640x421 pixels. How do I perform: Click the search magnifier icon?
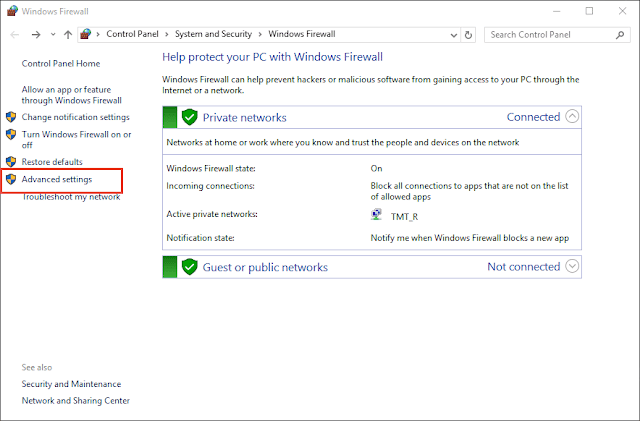[x=620, y=35]
